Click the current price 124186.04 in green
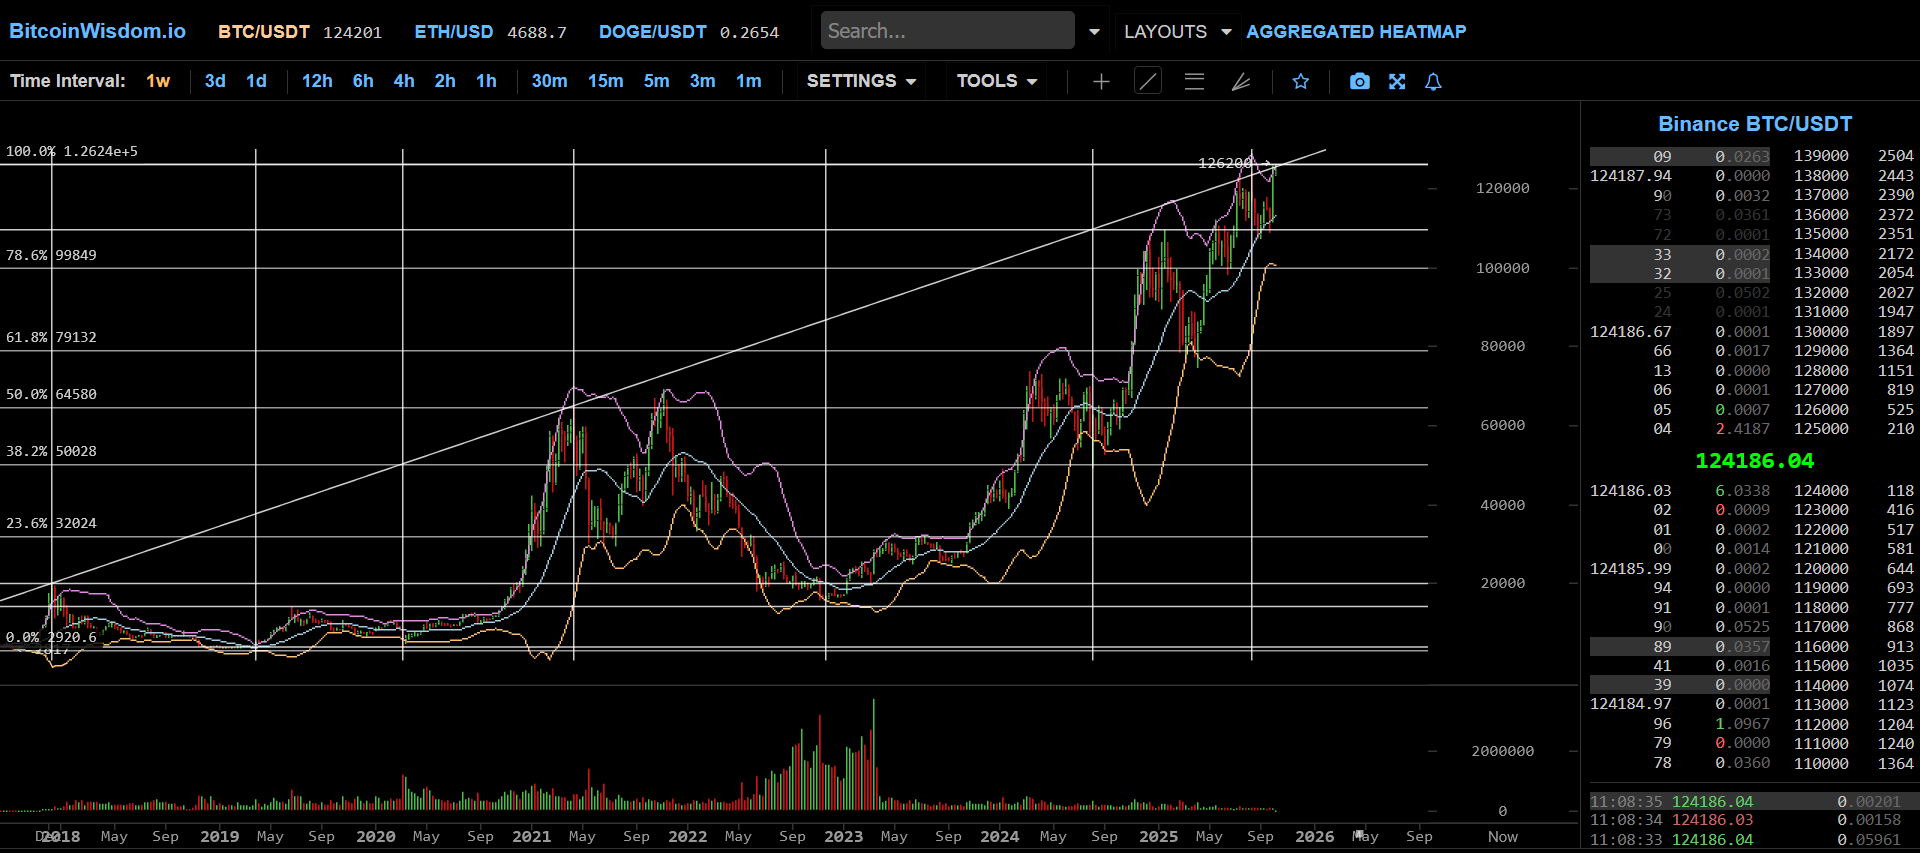Viewport: 1920px width, 853px height. pyautogui.click(x=1754, y=461)
